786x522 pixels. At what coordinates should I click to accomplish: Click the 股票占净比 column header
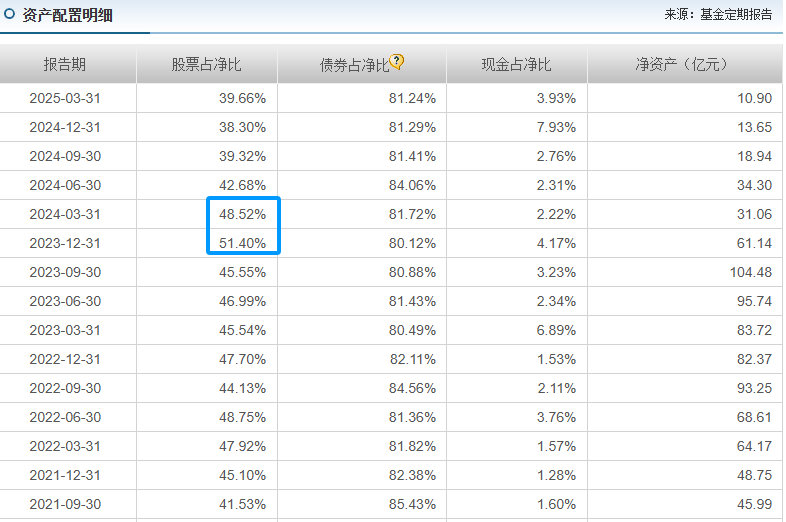pos(207,64)
